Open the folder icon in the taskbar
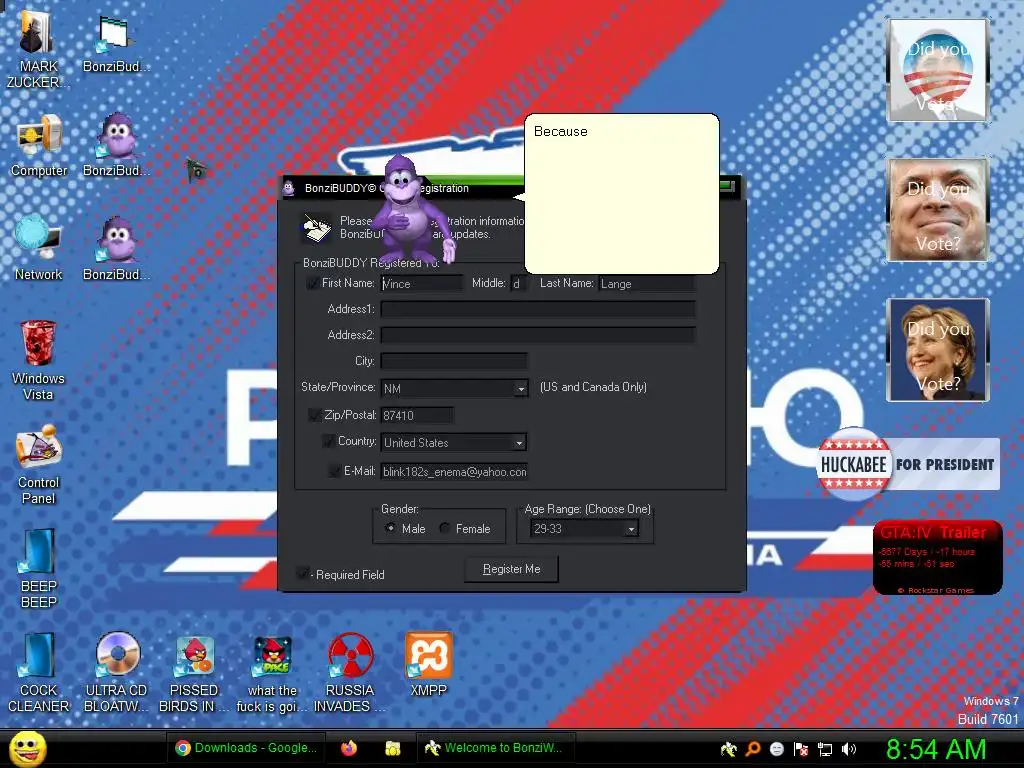The width and height of the screenshot is (1024, 768). 392,748
